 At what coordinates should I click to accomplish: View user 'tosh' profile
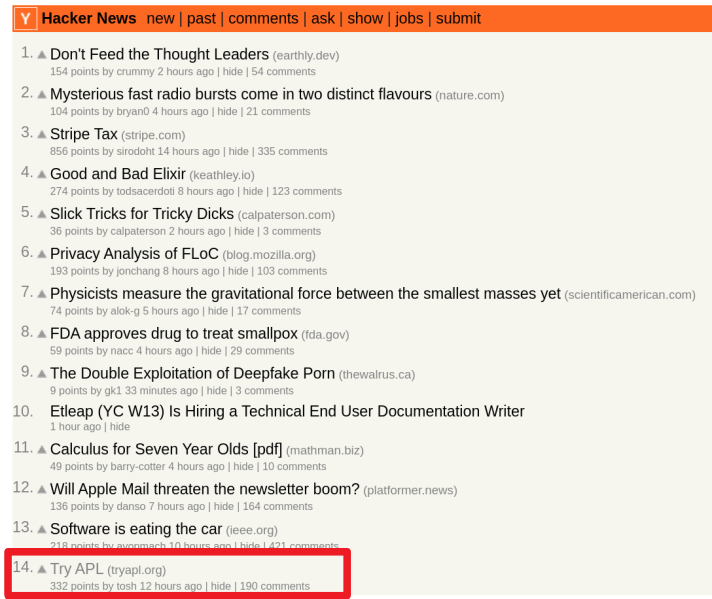(x=126, y=586)
